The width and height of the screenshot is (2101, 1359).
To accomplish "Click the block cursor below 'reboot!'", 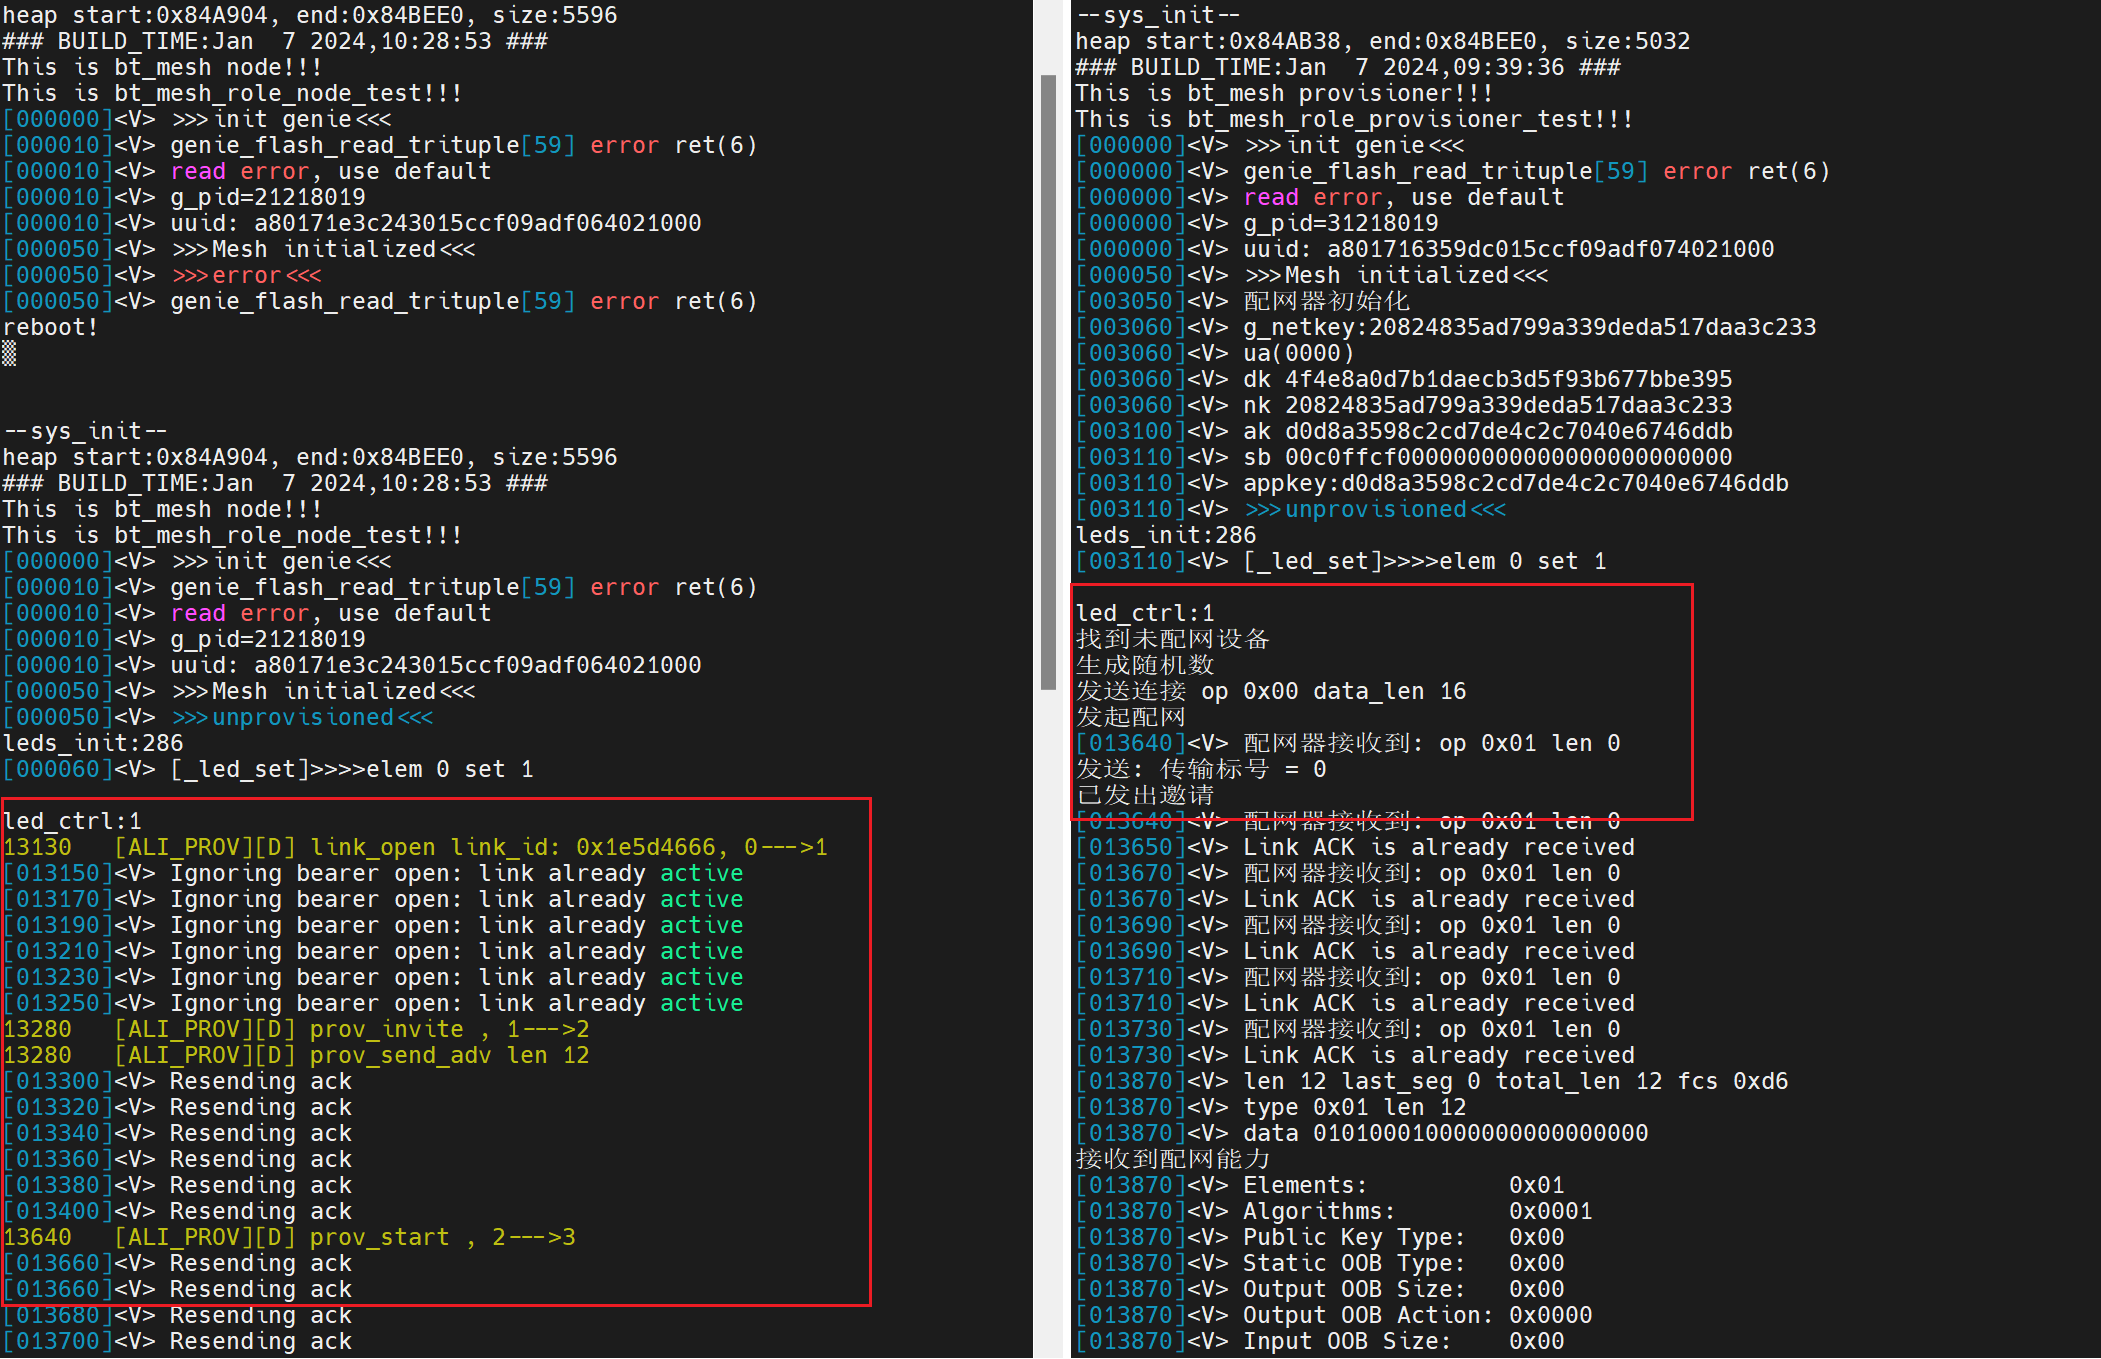I will [x=9, y=353].
